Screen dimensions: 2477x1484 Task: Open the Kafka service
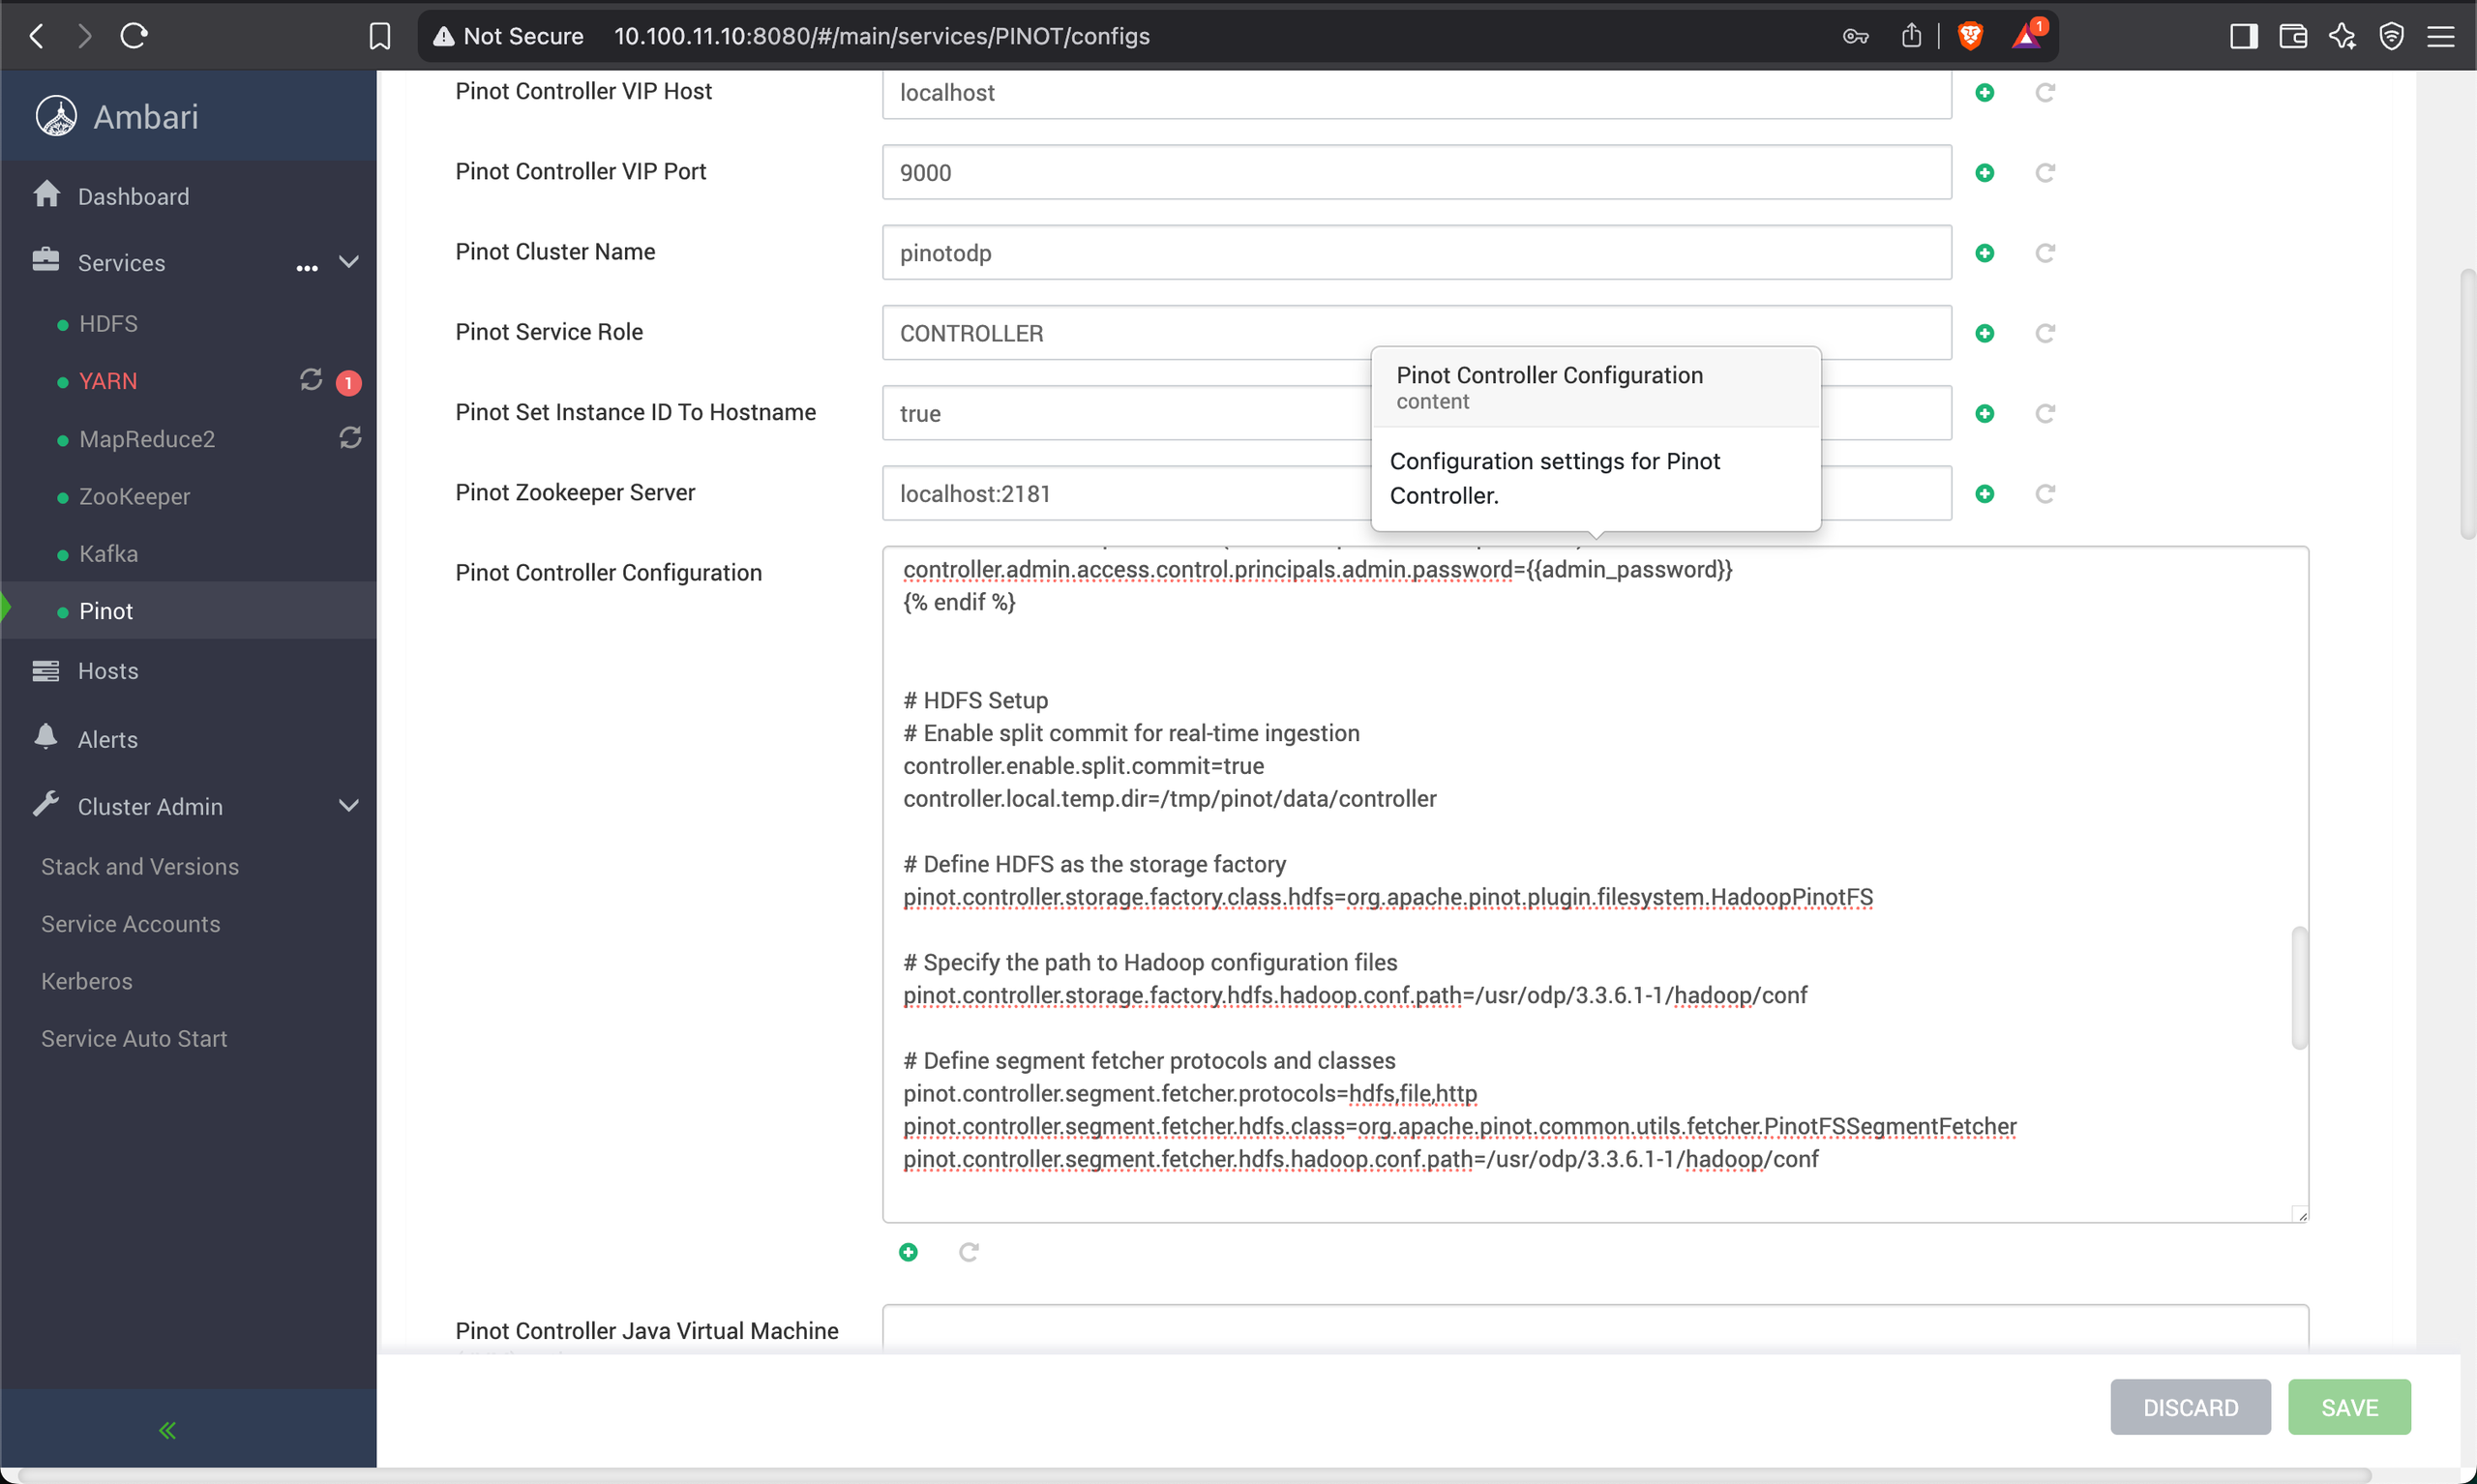click(108, 553)
